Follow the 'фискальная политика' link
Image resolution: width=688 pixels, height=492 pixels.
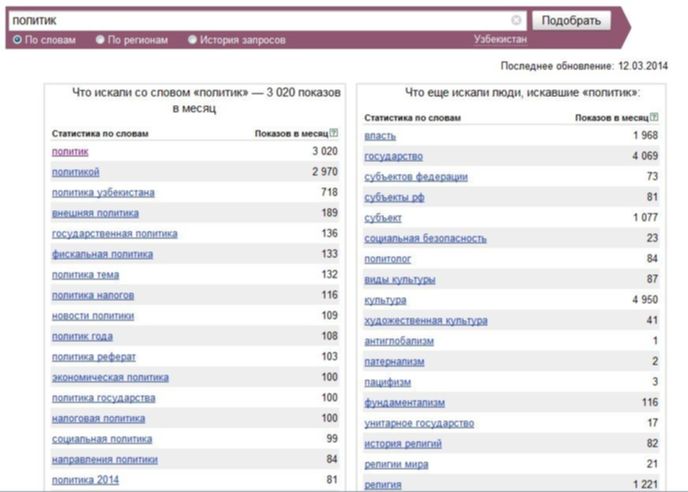click(102, 254)
